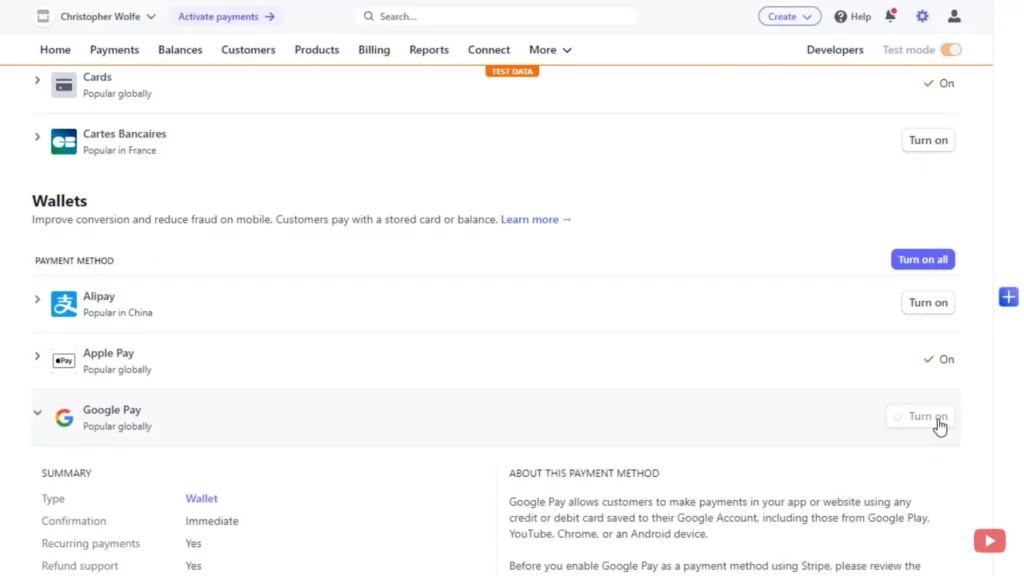Expand the Apple Pay row chevron

pos(37,356)
